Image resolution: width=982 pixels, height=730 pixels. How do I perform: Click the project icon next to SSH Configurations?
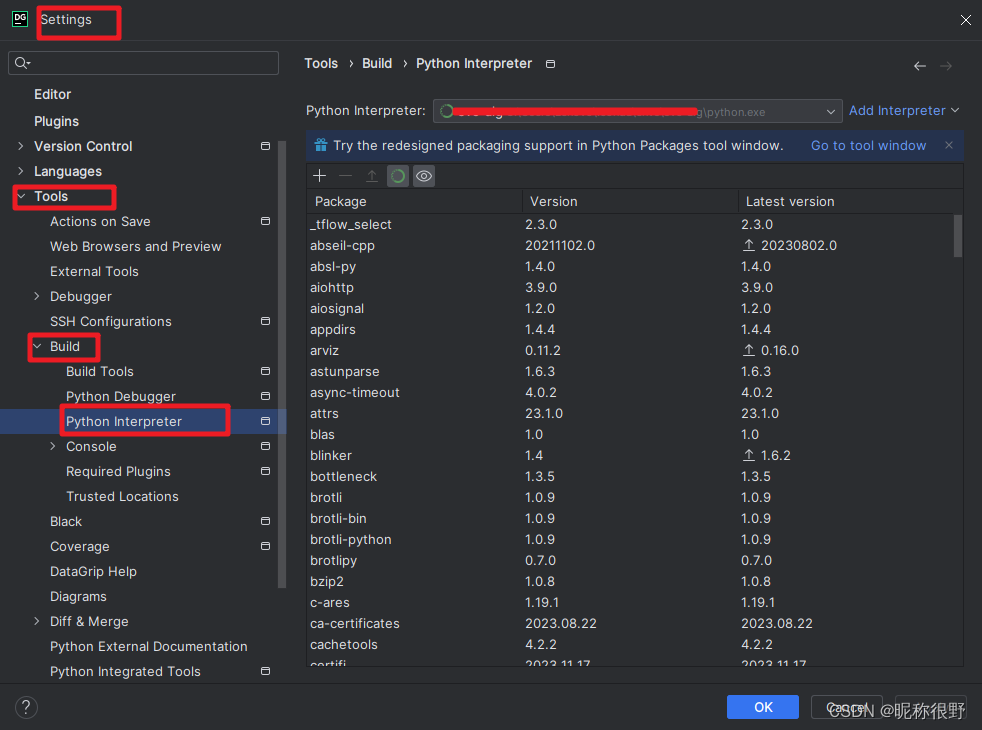point(266,321)
